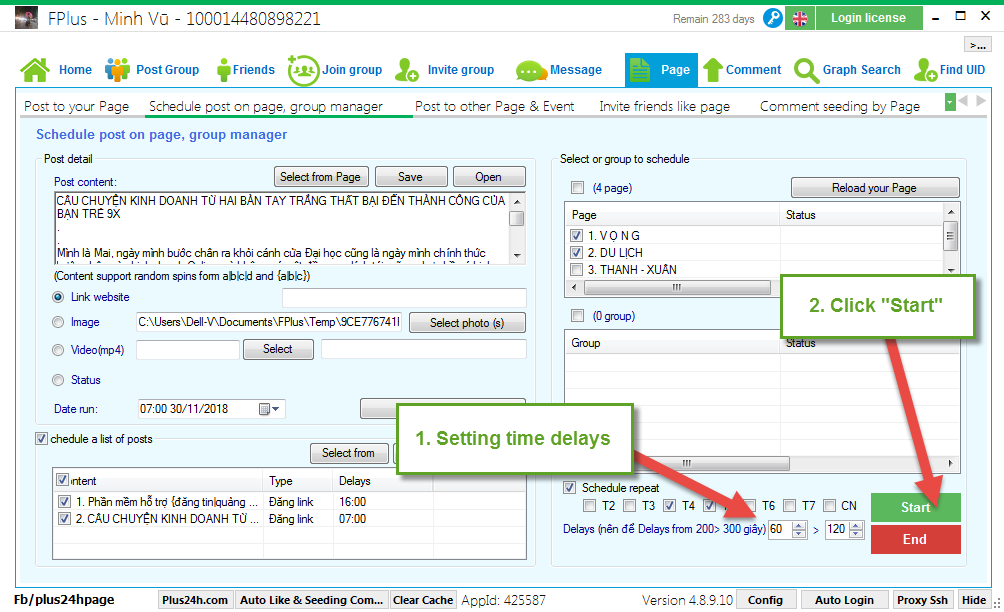Click page list horizontal scrollbar thumb

coord(677,287)
